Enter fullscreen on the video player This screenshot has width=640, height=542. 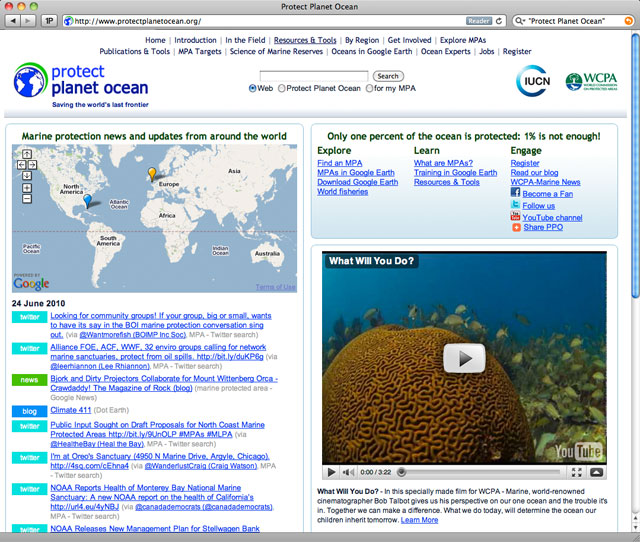[x=577, y=472]
